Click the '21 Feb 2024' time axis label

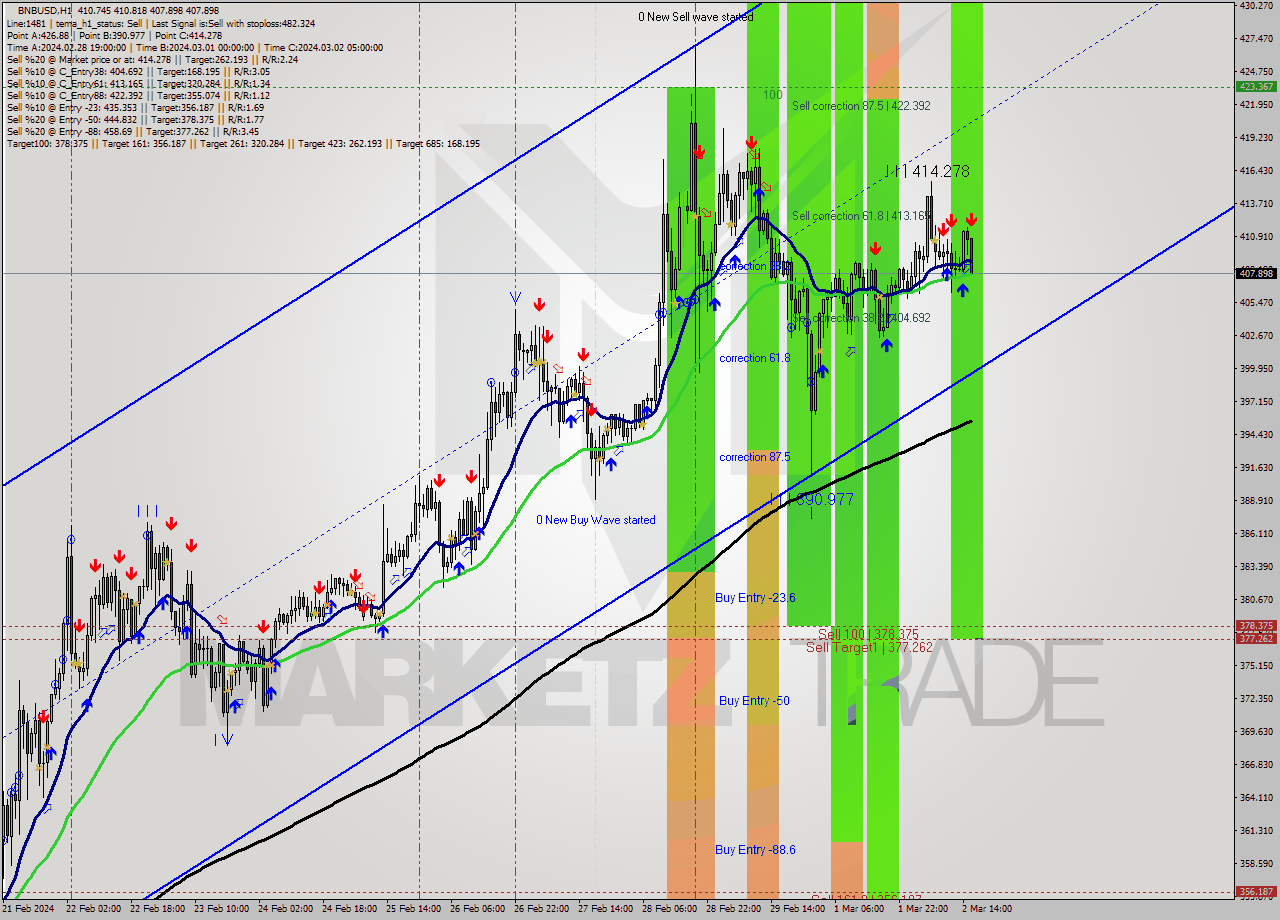point(28,909)
